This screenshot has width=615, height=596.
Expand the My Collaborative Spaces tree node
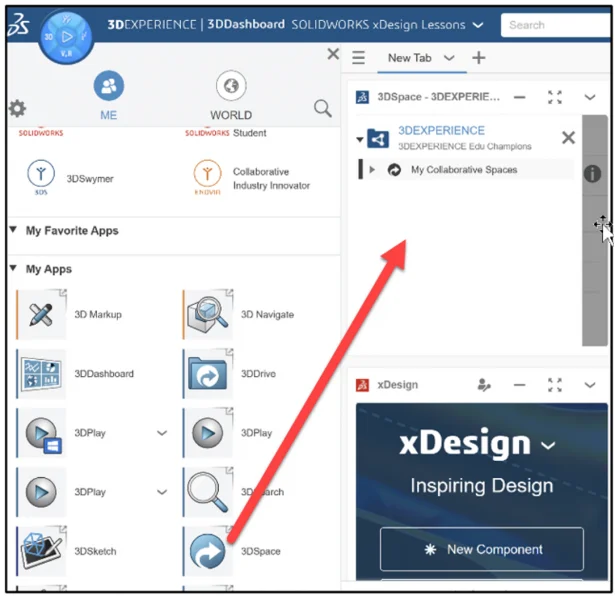[373, 170]
